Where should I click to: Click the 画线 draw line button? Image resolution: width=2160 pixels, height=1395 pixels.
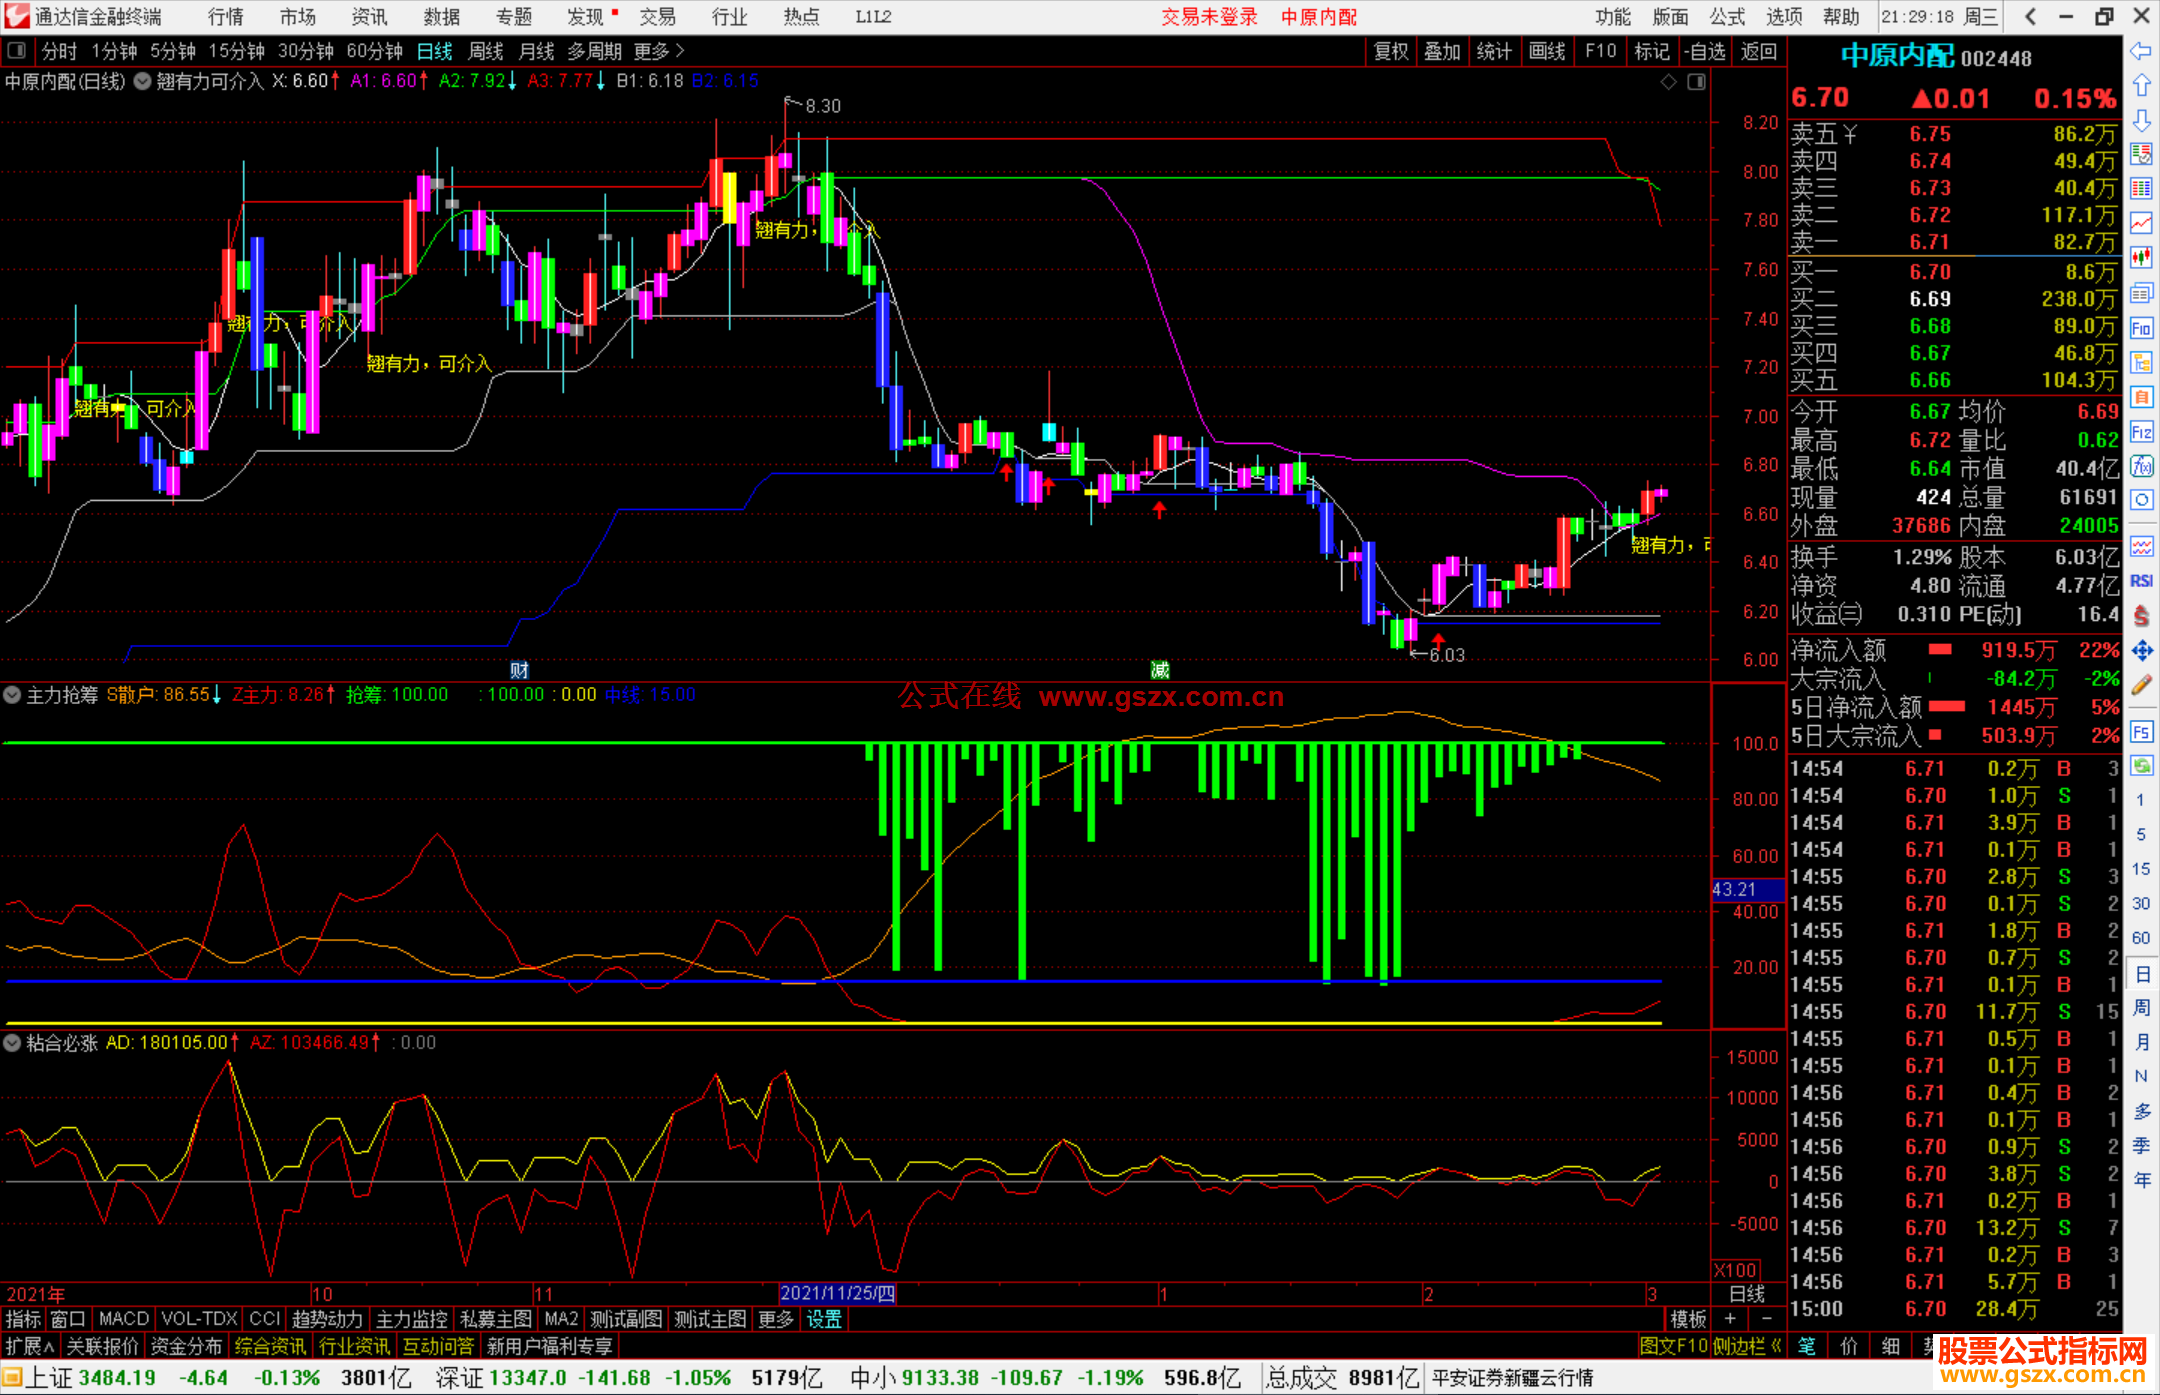coord(1547,51)
